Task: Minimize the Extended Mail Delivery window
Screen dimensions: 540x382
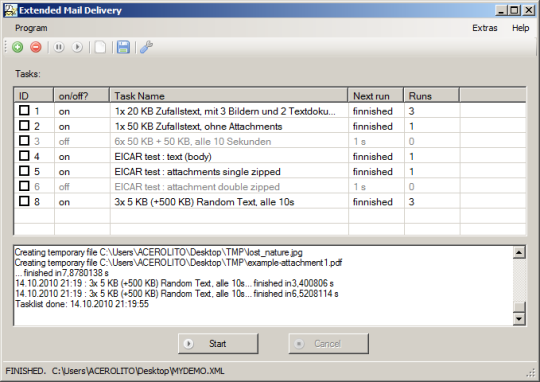Action: [501, 10]
